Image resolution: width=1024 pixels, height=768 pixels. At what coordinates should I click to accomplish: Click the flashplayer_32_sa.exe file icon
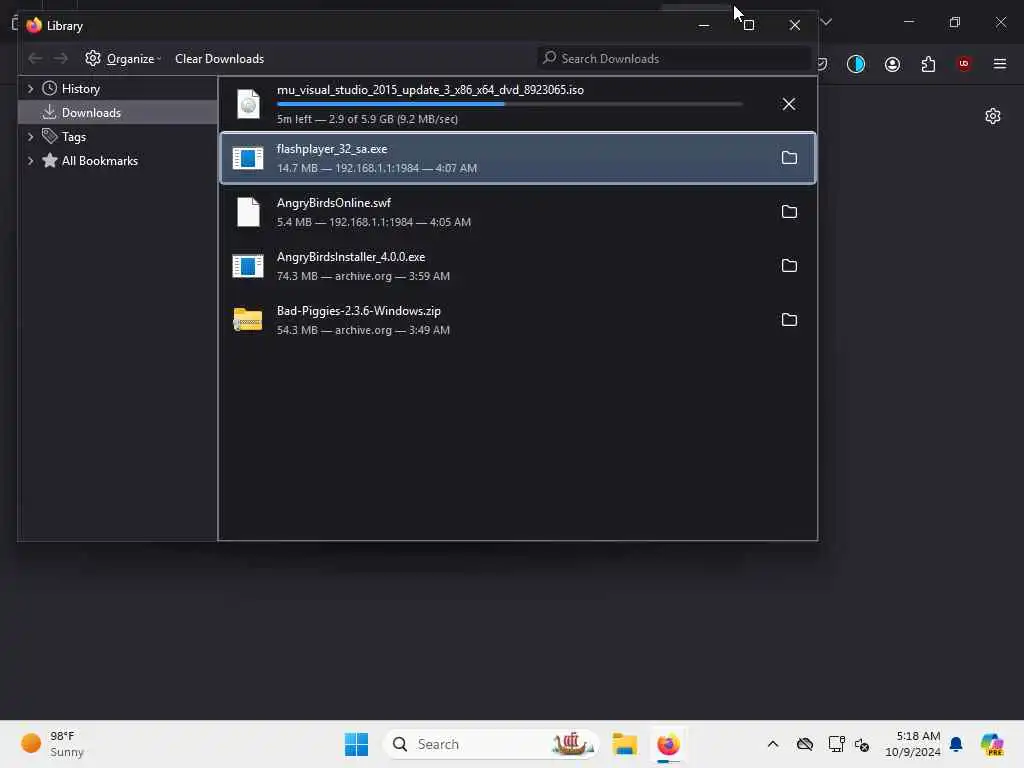pos(248,158)
